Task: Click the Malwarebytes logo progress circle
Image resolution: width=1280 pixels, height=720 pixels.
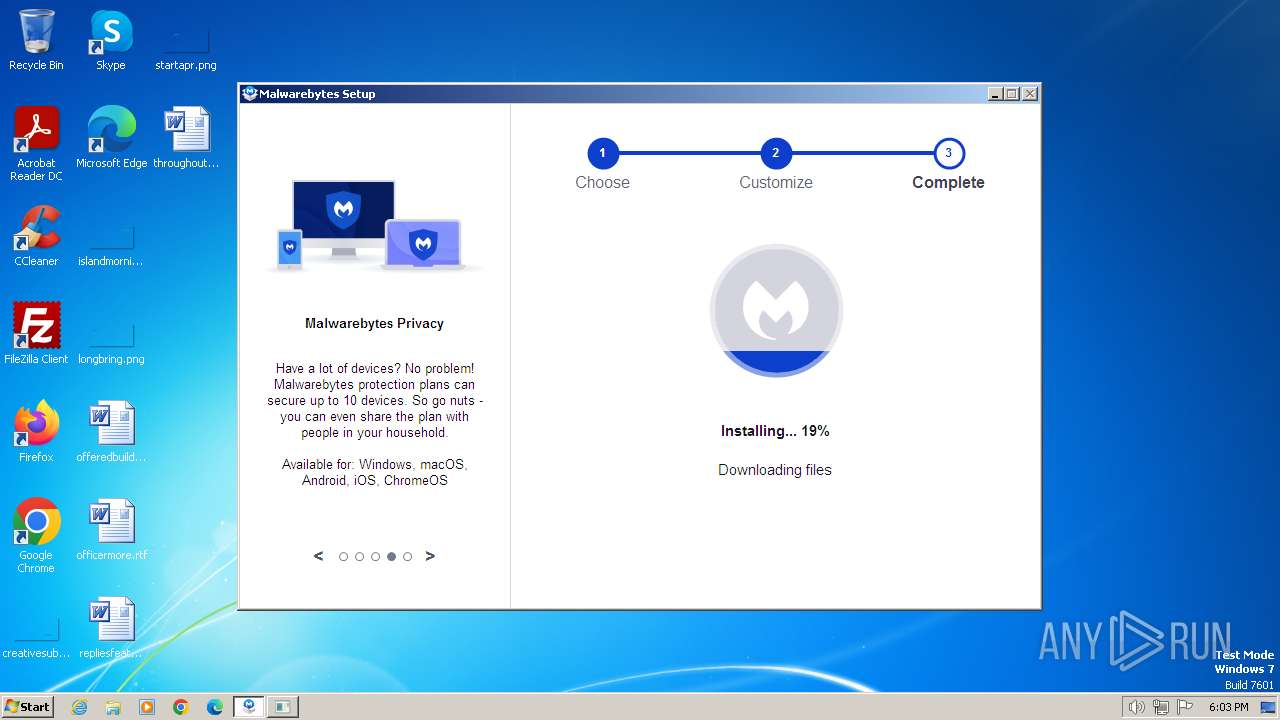Action: point(776,310)
